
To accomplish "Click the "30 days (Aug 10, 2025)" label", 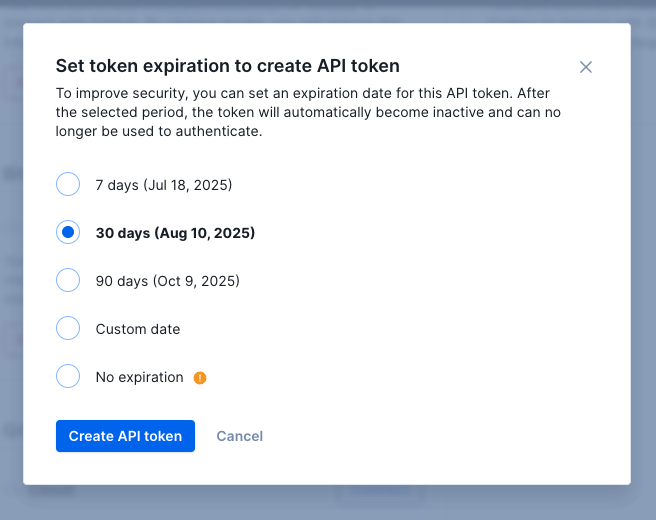I will point(175,233).
